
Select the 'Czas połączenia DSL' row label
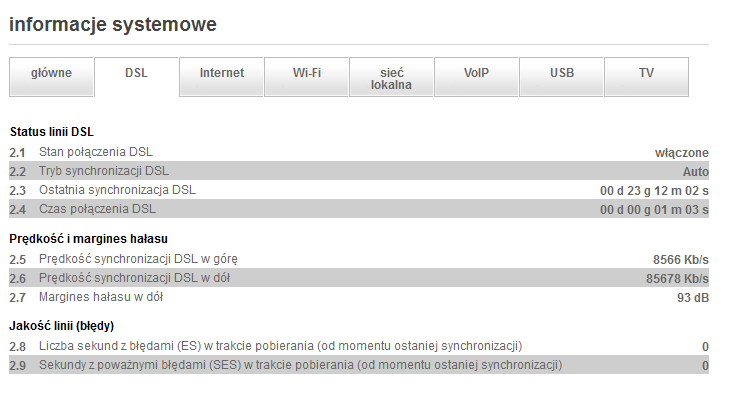coord(97,209)
